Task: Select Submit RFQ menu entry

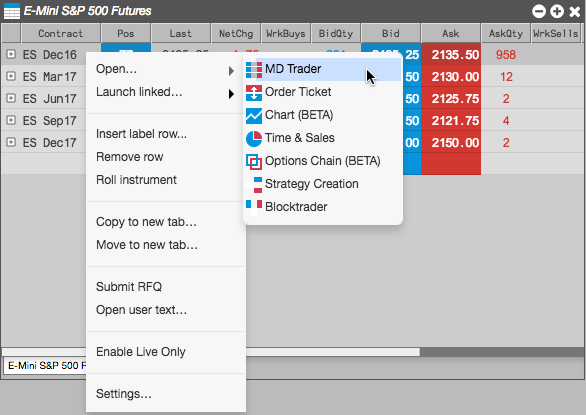Action: click(x=129, y=287)
